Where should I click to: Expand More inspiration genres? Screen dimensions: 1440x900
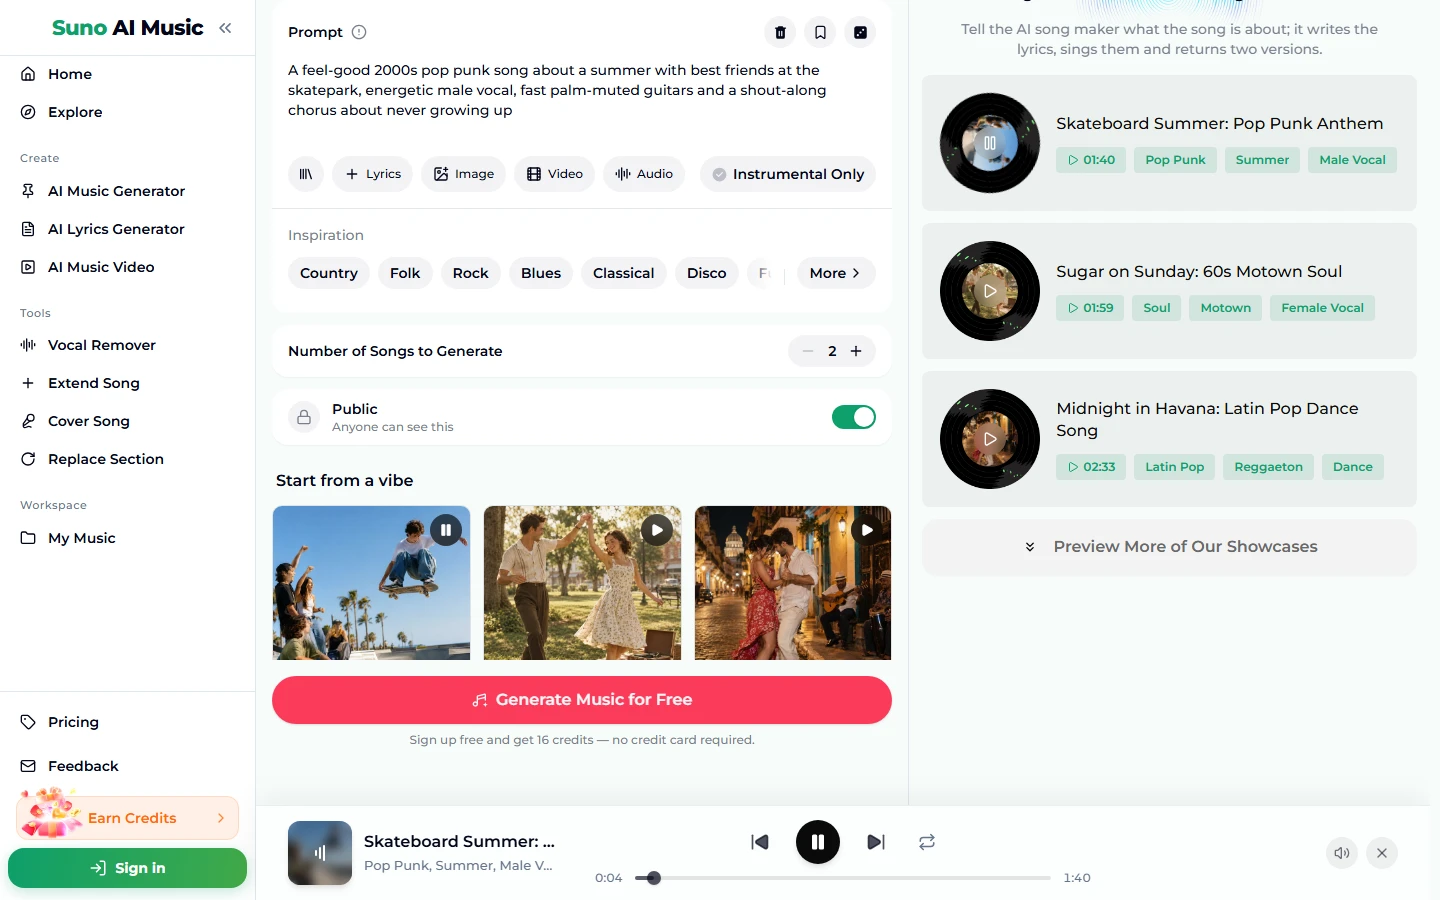tap(836, 273)
